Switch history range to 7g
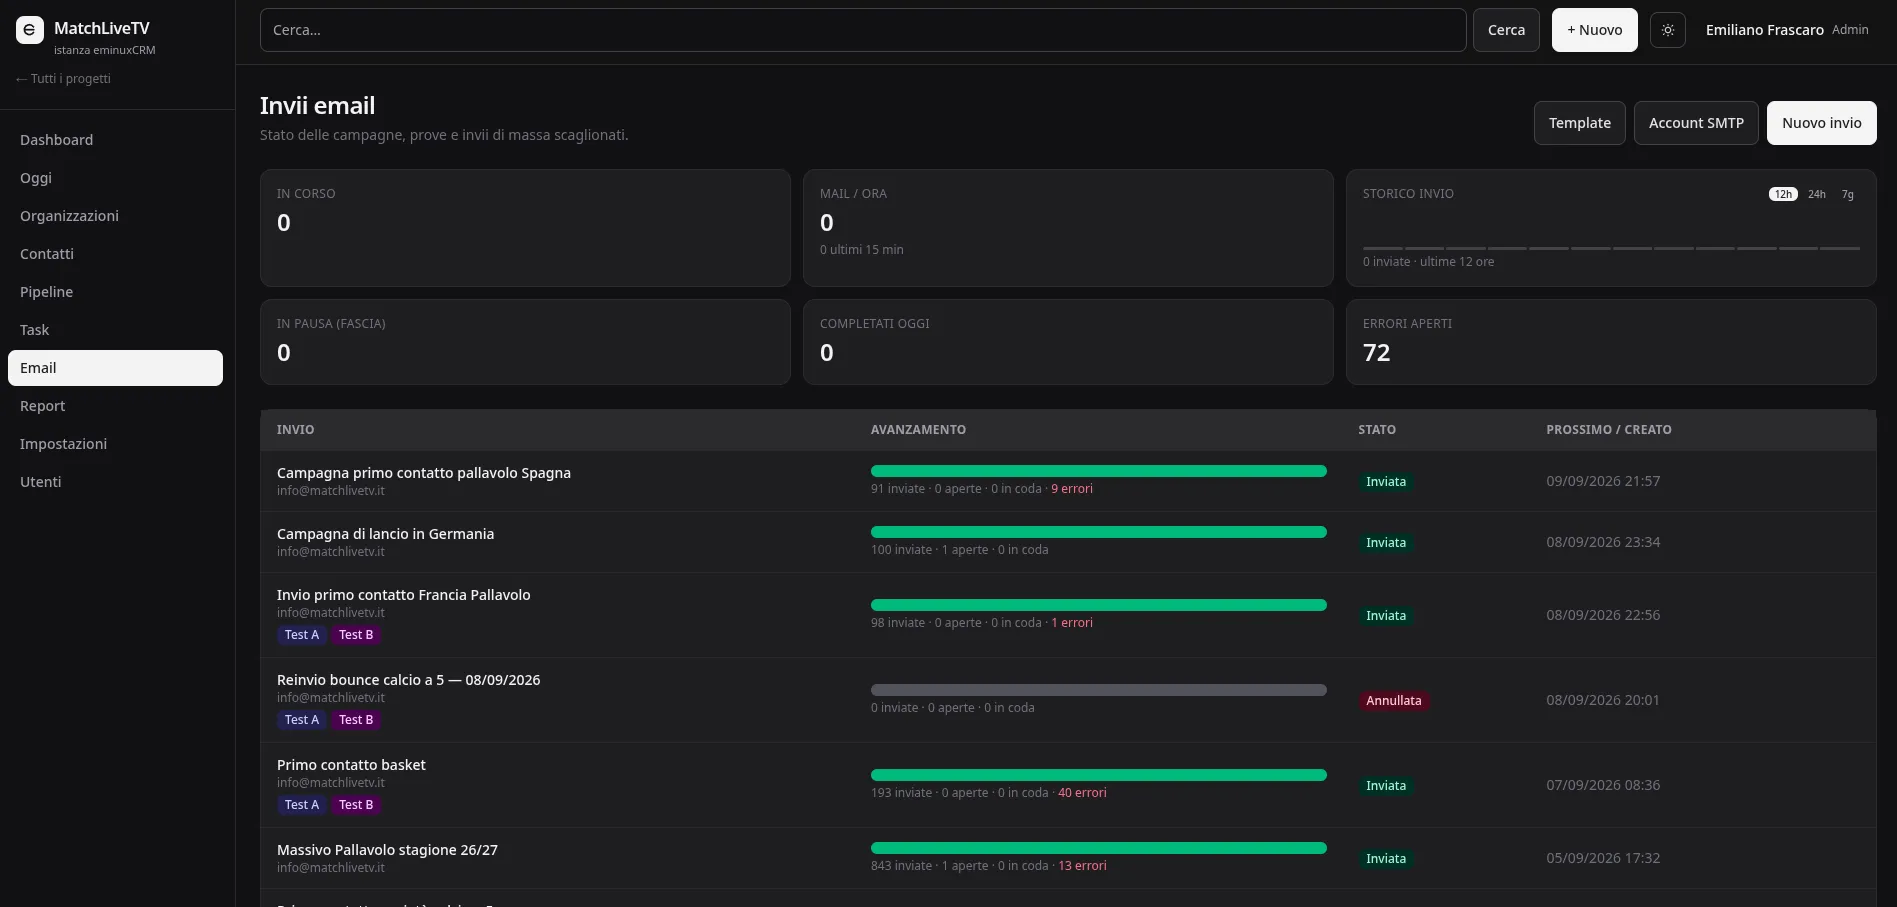 point(1848,194)
